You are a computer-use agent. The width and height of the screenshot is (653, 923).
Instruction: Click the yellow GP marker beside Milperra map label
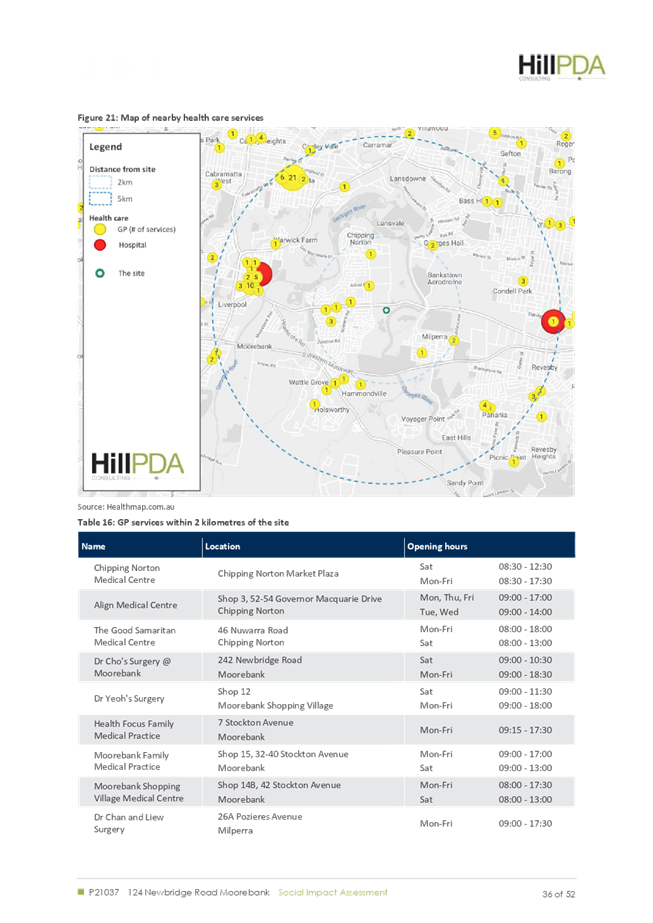pyautogui.click(x=453, y=340)
